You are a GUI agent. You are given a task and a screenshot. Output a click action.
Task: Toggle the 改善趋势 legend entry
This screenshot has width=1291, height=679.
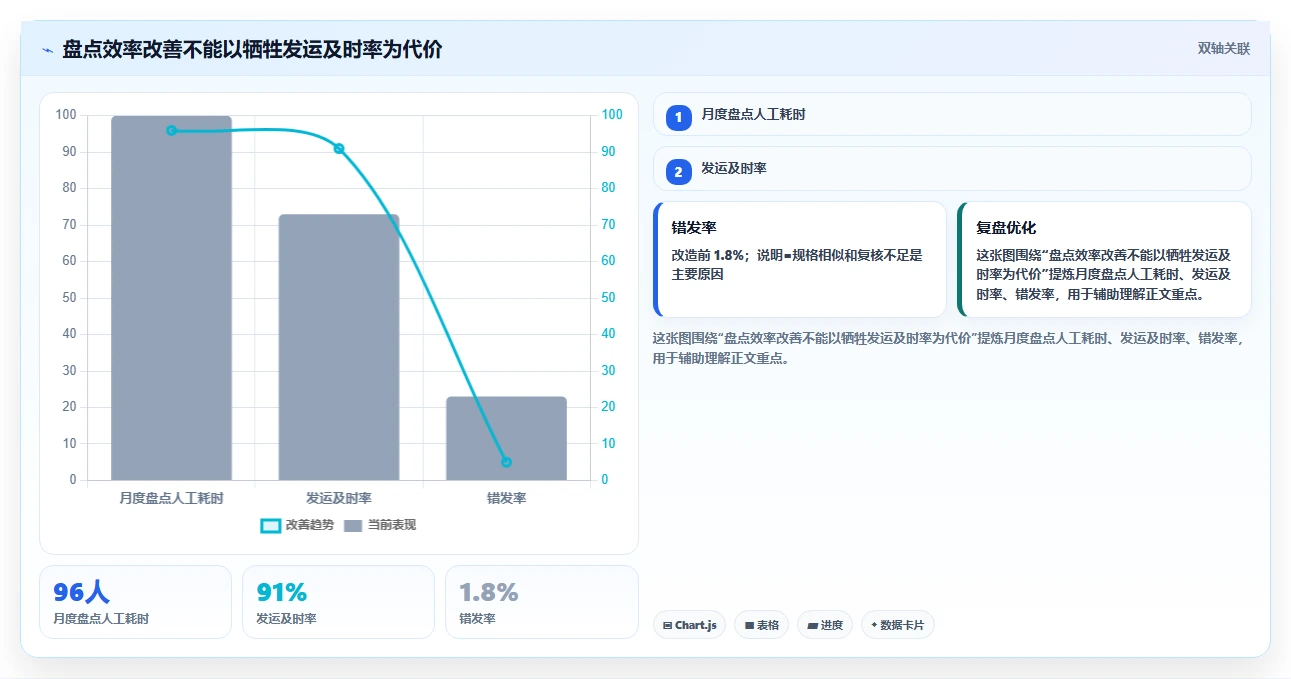tap(297, 525)
